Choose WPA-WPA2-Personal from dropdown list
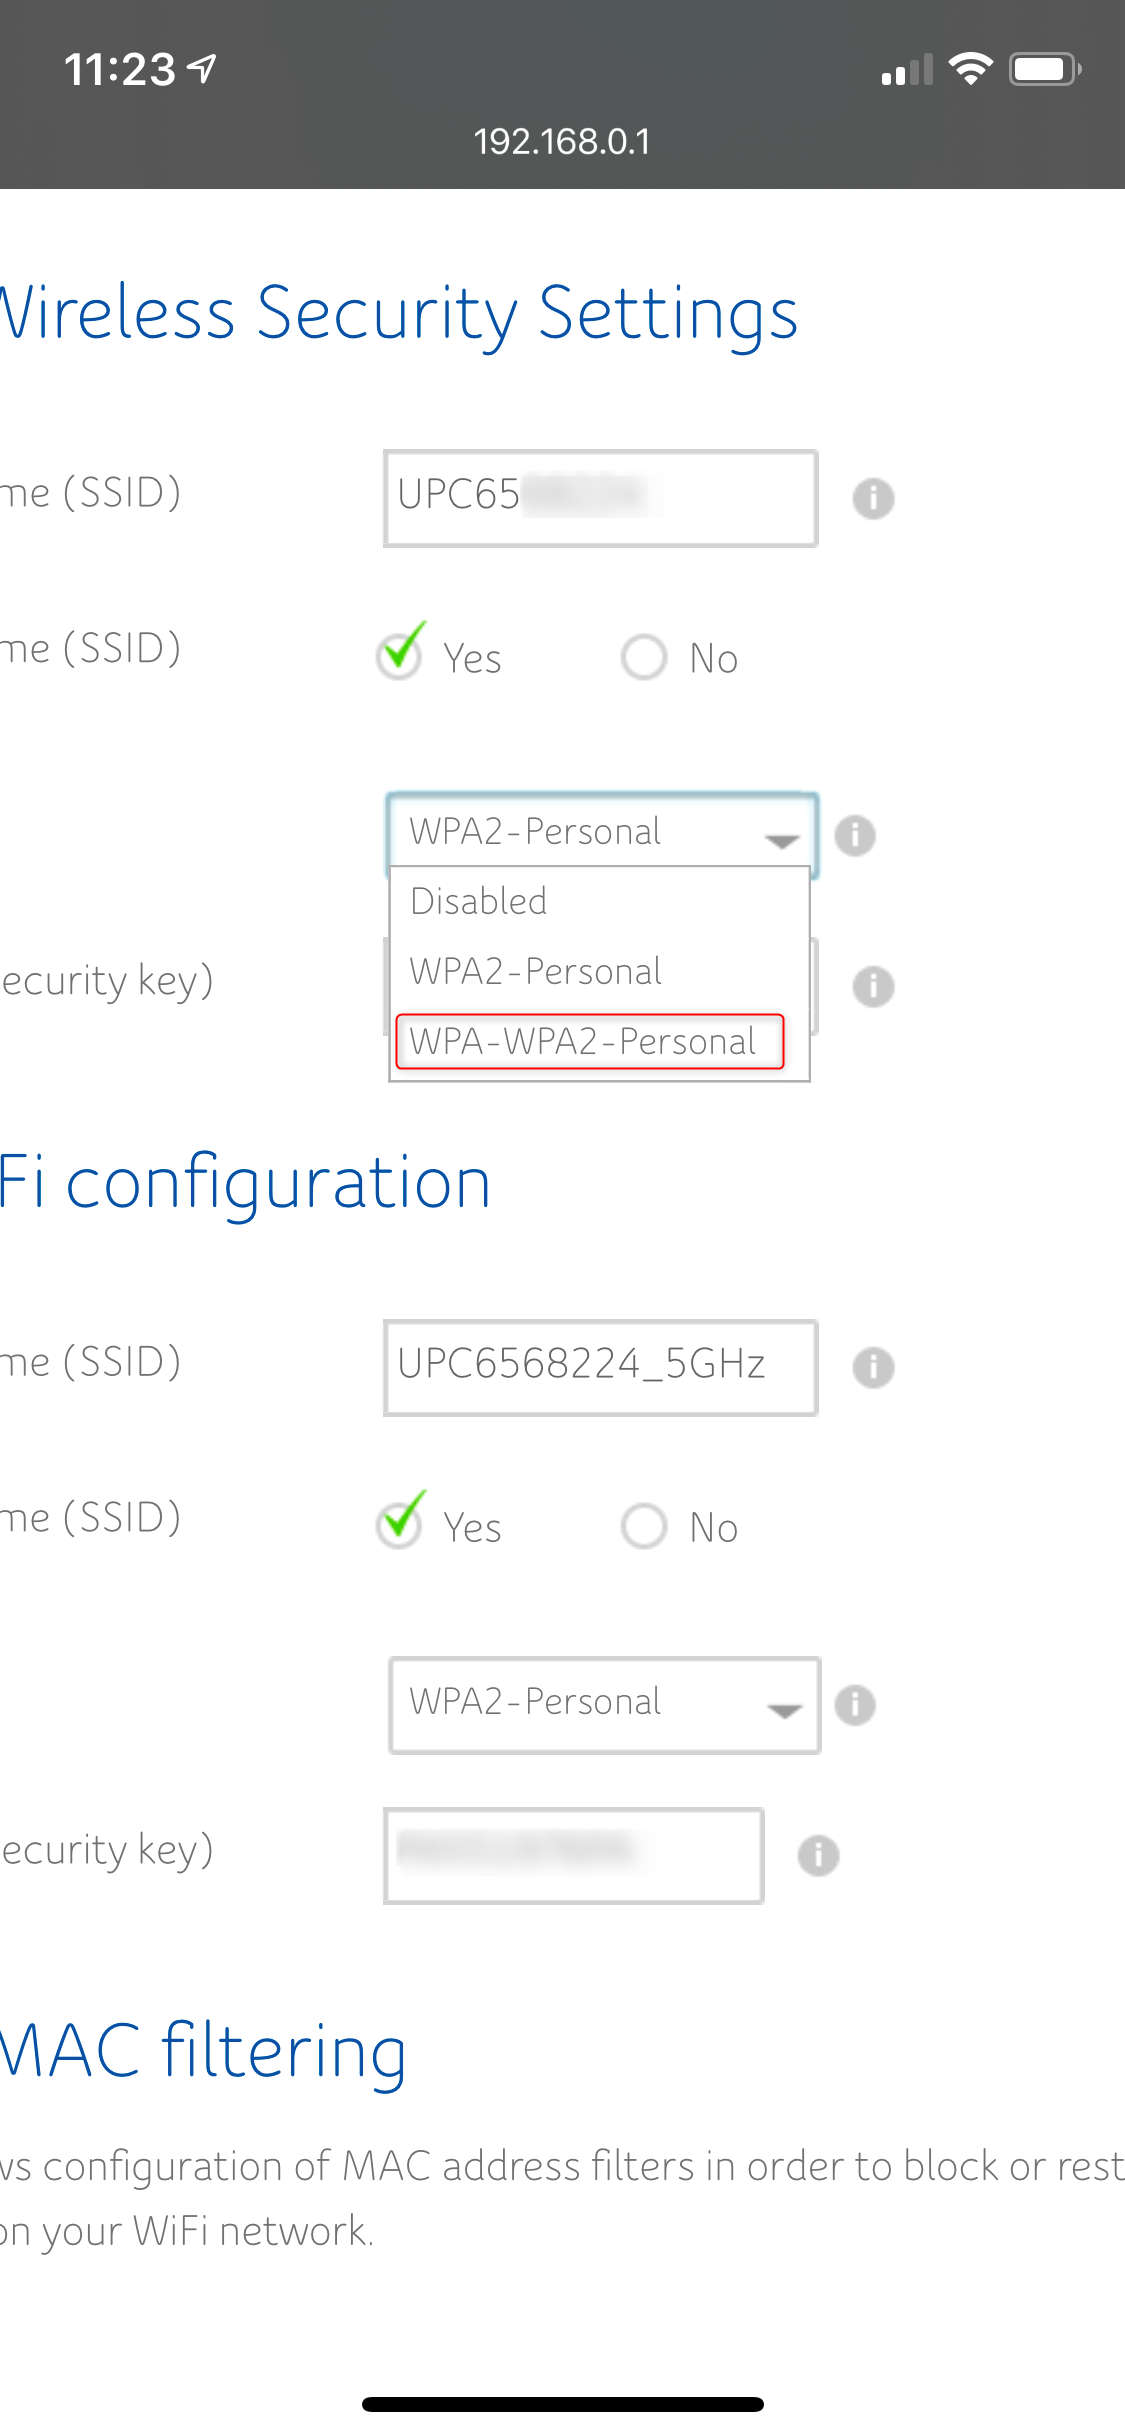The width and height of the screenshot is (1125, 2436). tap(589, 1042)
